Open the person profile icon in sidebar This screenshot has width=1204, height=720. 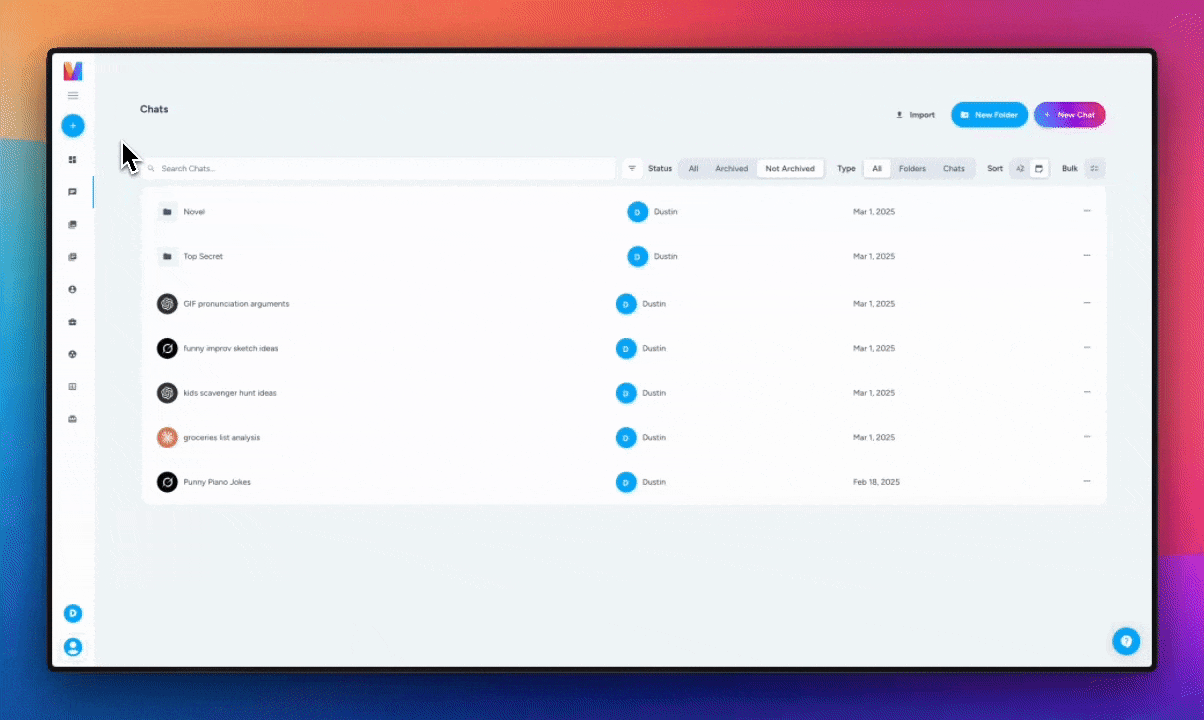pos(73,289)
